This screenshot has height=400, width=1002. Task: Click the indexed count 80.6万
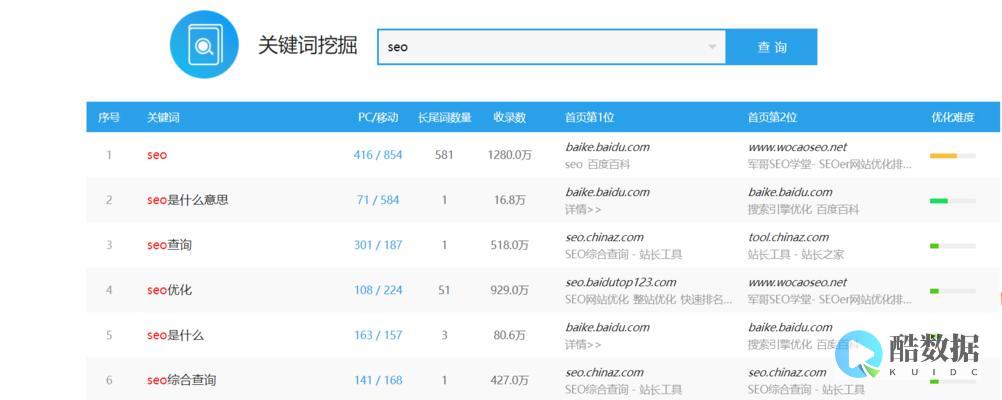[x=509, y=335]
